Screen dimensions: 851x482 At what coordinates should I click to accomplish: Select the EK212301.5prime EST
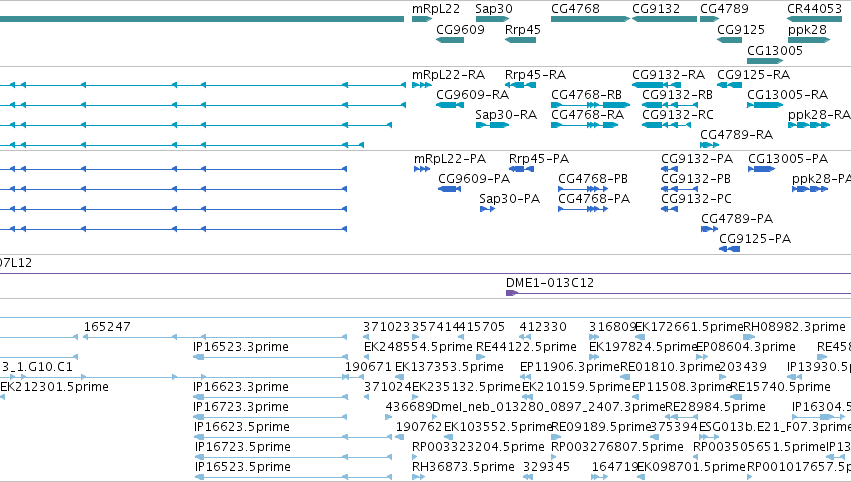pyautogui.click(x=54, y=387)
